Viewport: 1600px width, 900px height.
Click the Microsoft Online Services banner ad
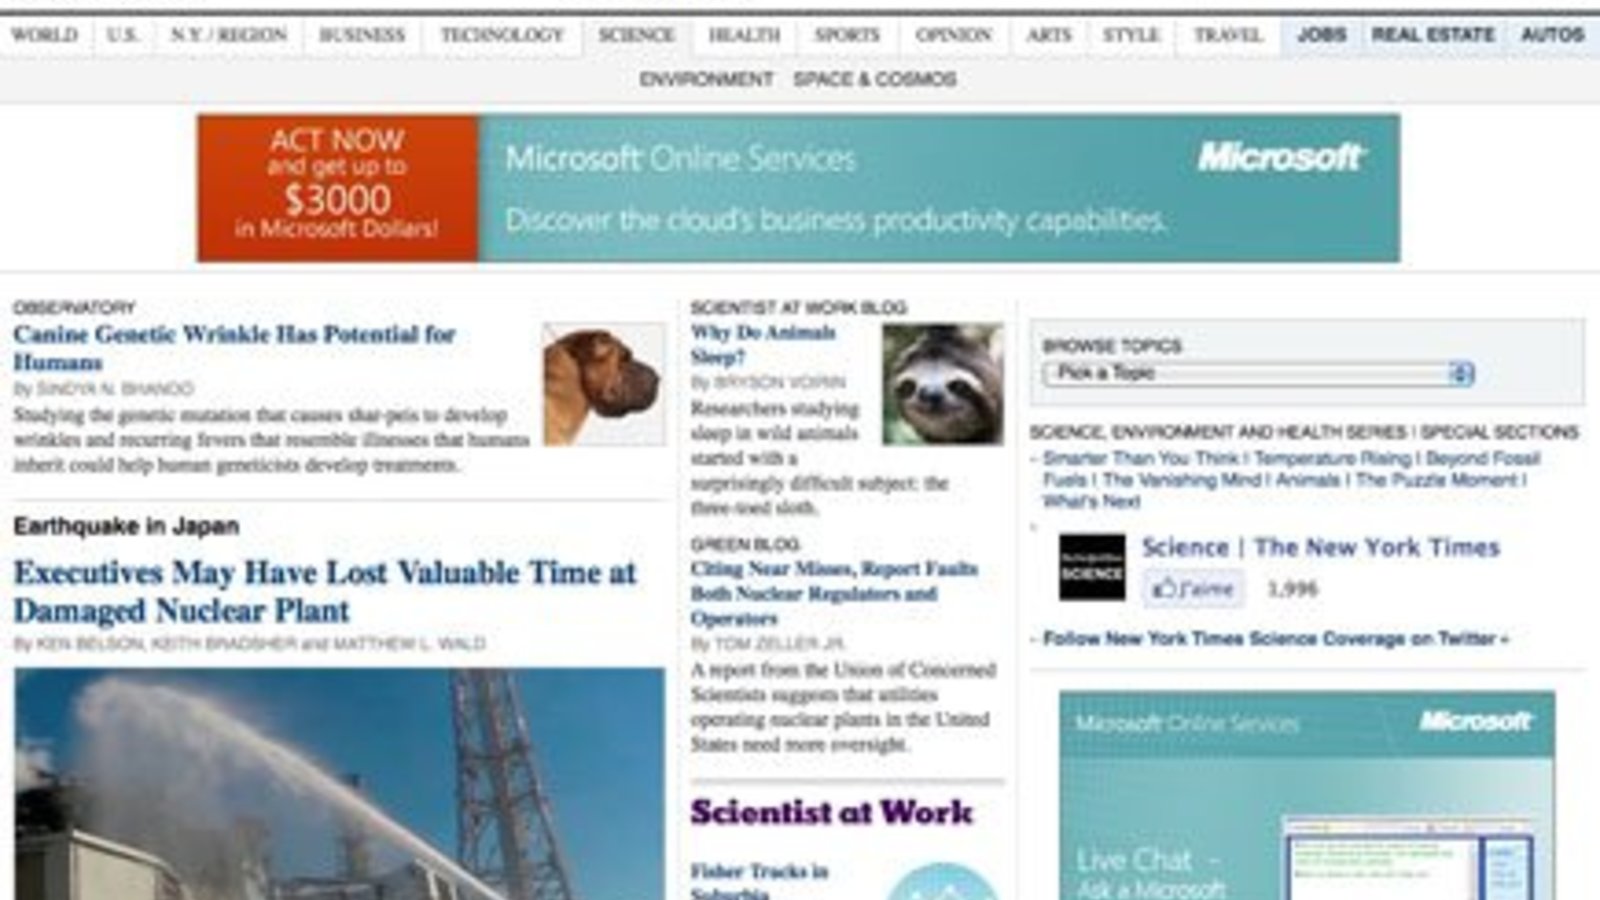pos(798,188)
